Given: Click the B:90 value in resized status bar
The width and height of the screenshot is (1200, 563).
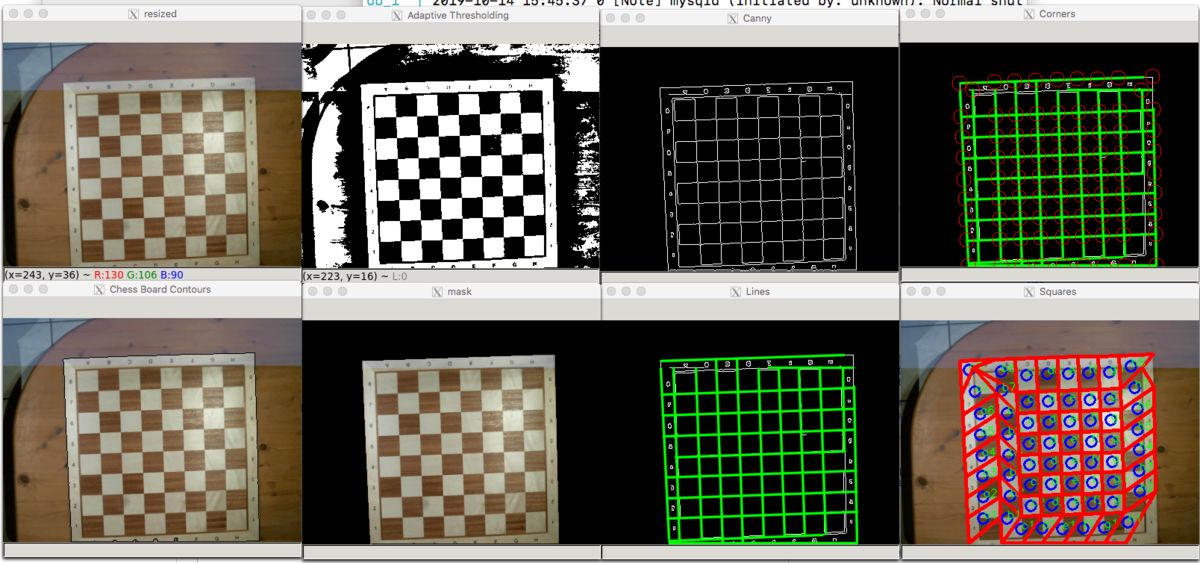Looking at the screenshot, I should coord(171,275).
